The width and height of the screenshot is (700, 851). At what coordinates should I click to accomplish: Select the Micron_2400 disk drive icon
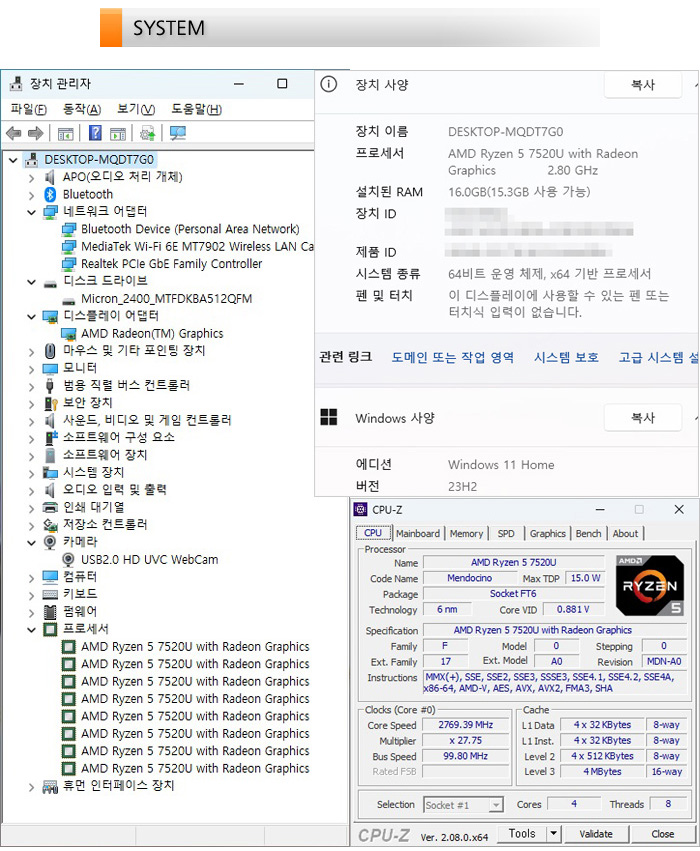(x=68, y=300)
